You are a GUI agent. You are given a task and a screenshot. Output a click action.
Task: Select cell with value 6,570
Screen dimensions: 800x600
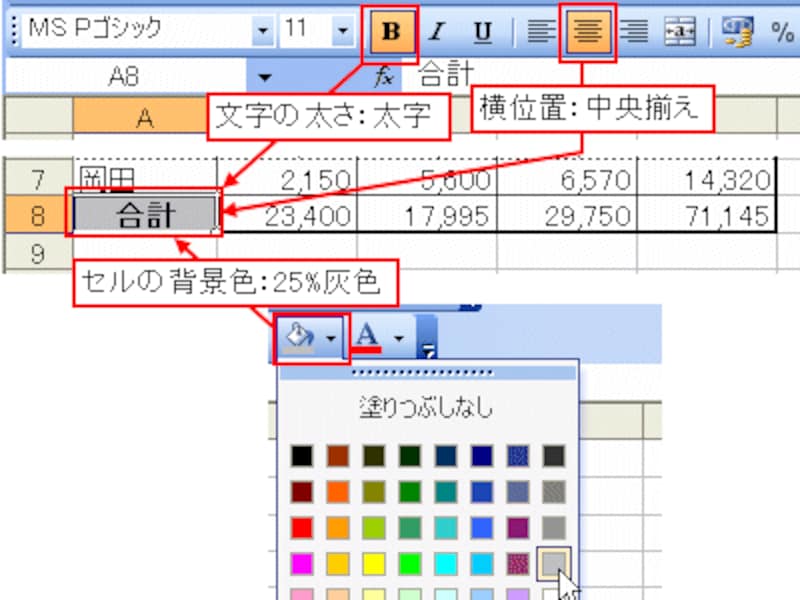click(567, 179)
